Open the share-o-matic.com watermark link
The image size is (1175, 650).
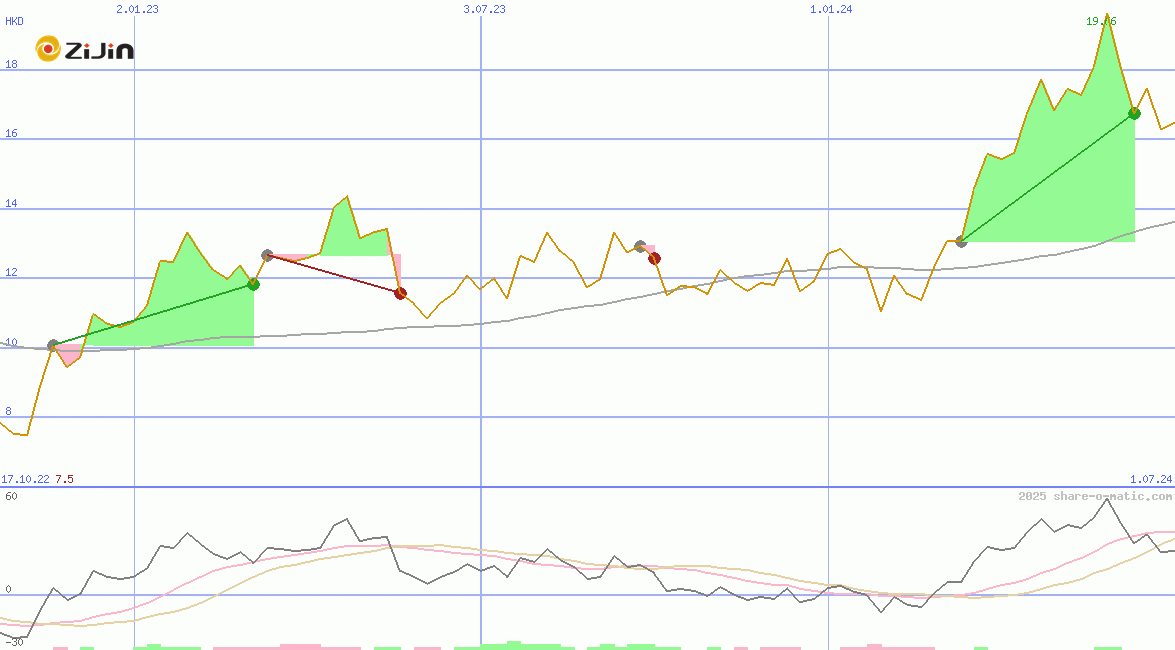[x=1095, y=496]
